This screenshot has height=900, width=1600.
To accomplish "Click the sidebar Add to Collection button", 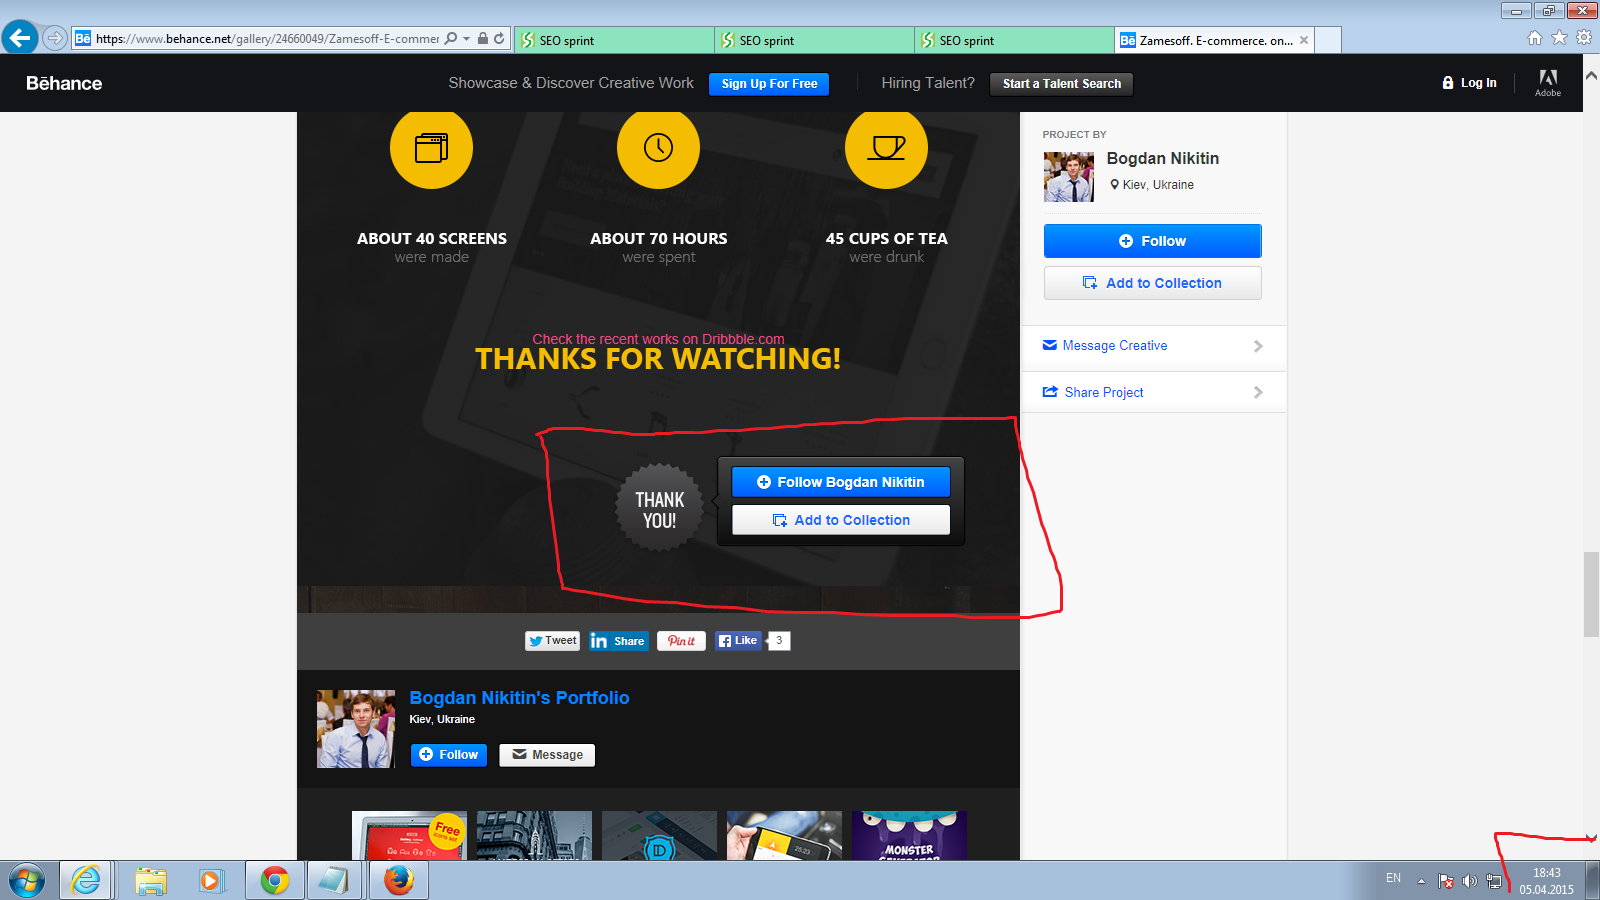I will pos(1153,283).
